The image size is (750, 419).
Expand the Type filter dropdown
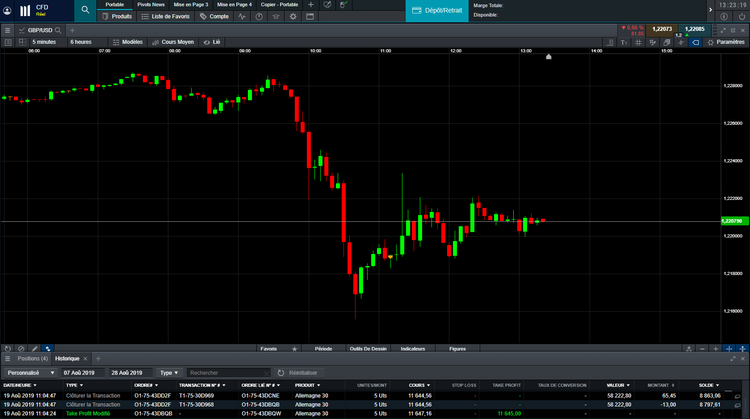(167, 372)
